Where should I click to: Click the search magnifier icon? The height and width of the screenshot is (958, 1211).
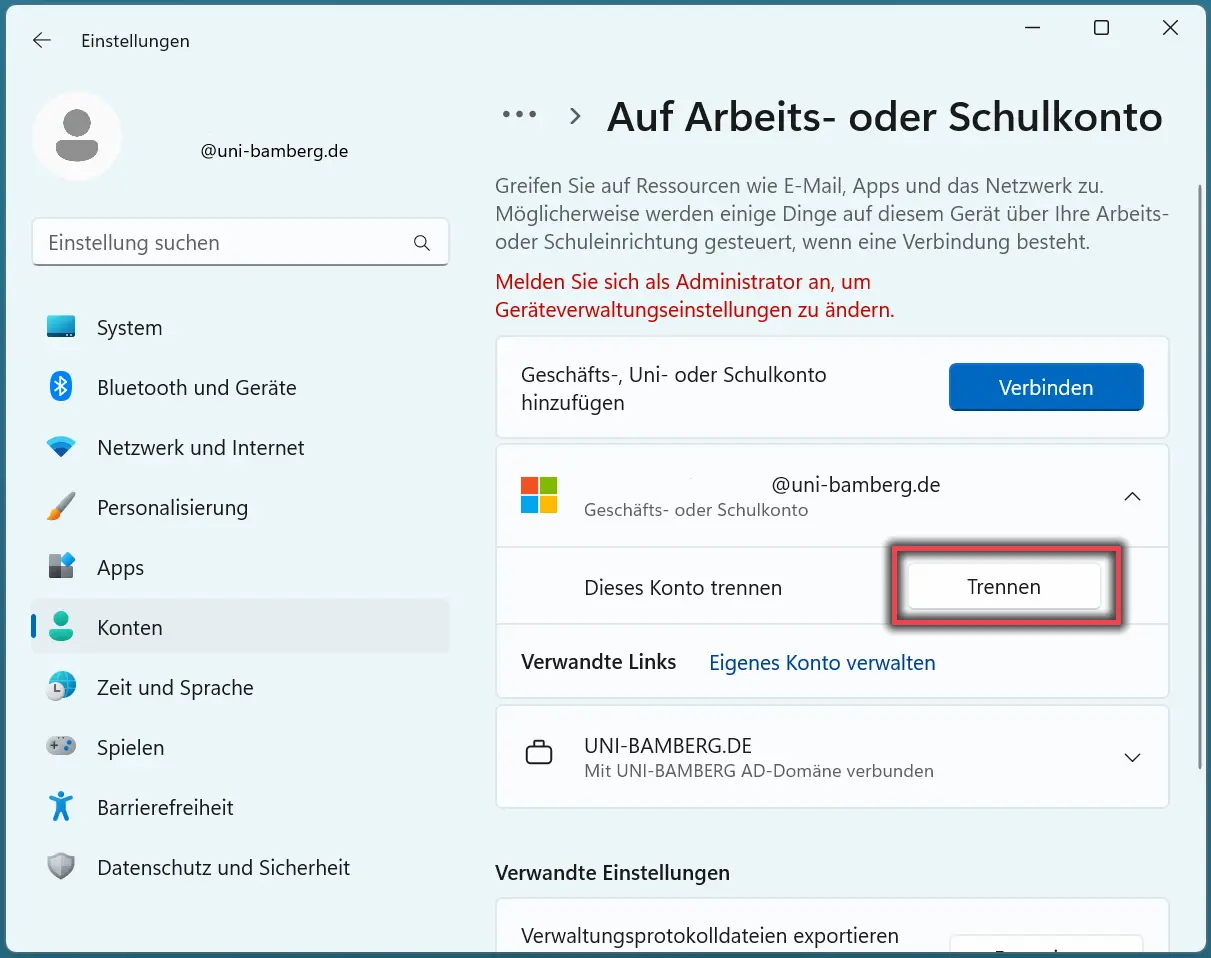(x=421, y=243)
